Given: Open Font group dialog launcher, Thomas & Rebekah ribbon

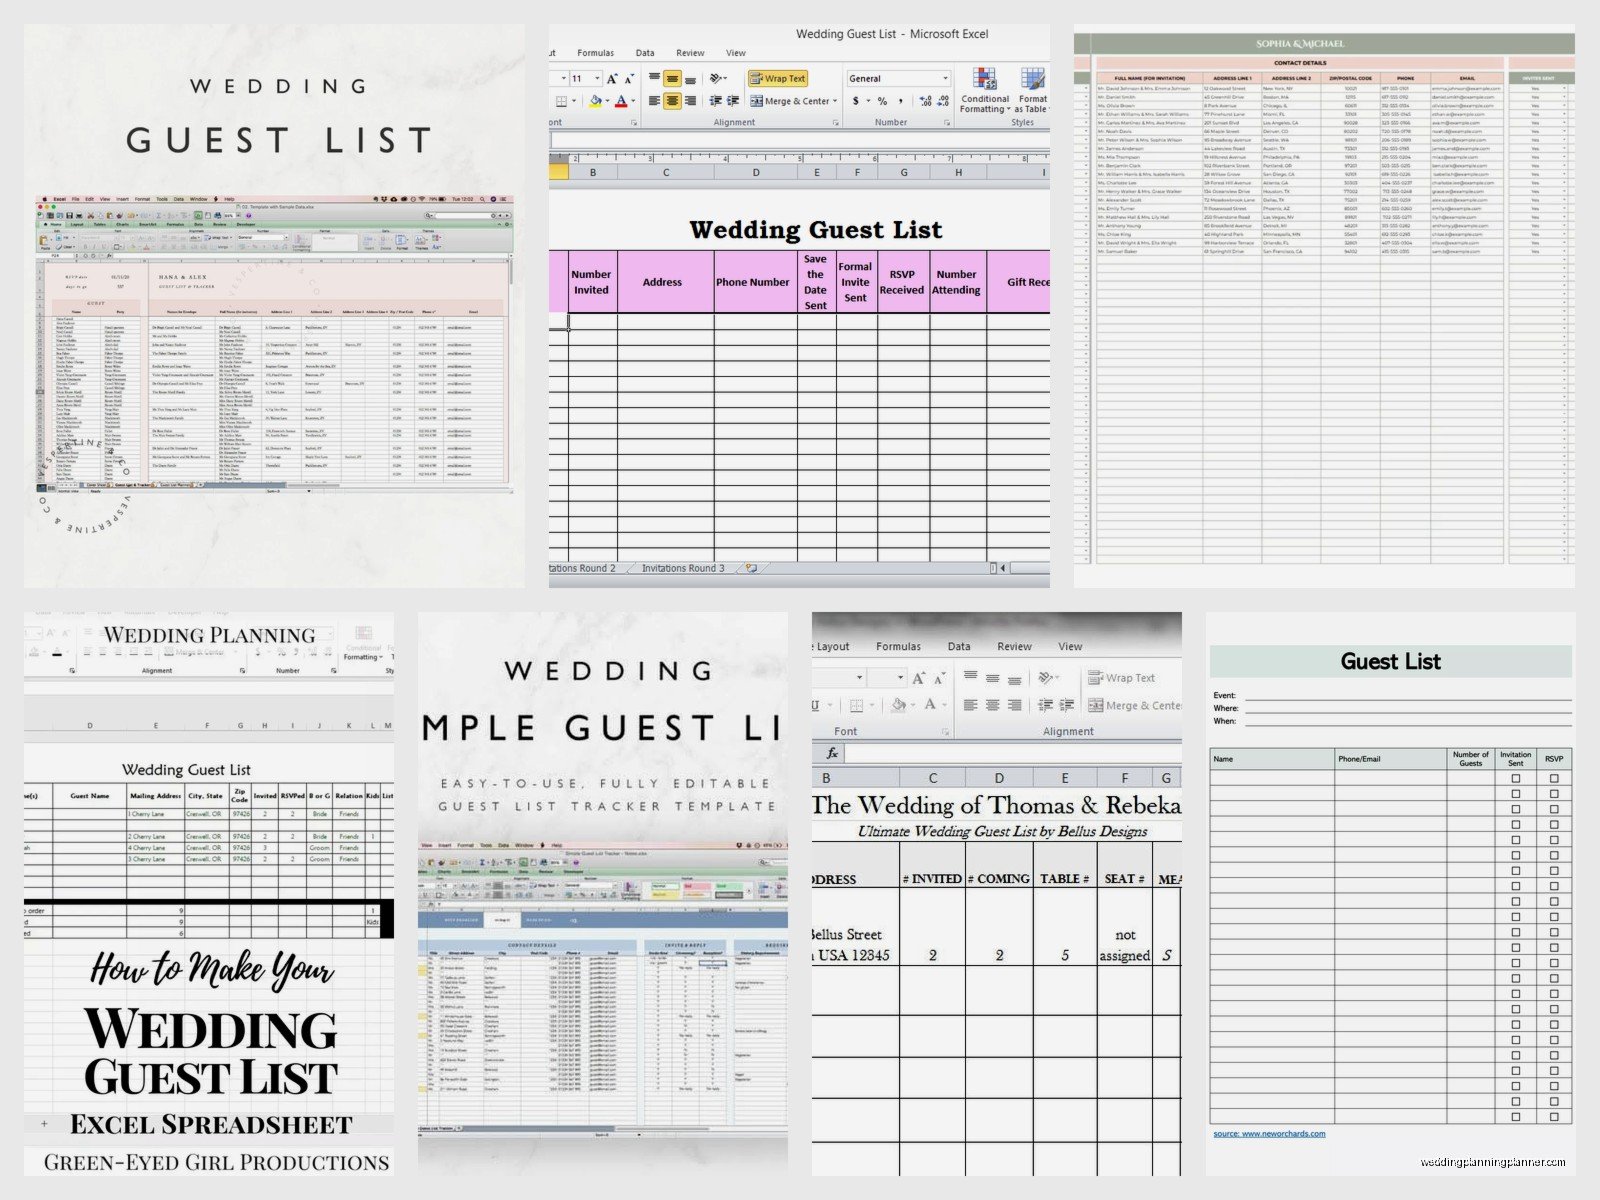Looking at the screenshot, I should coord(945,732).
